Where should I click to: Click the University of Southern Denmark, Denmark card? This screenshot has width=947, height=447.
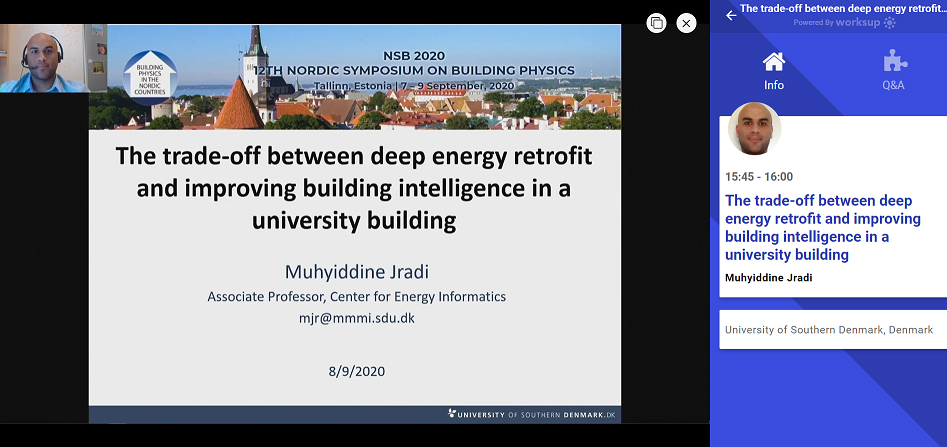[x=830, y=330]
